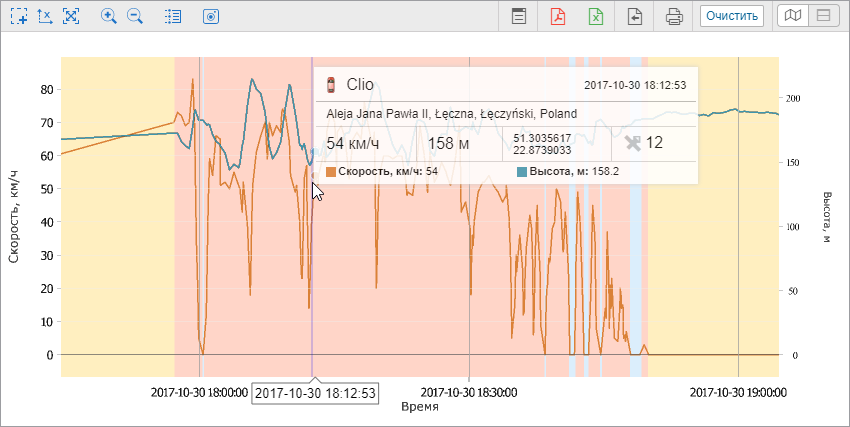
Task: Export the report to PDF
Action: point(557,16)
